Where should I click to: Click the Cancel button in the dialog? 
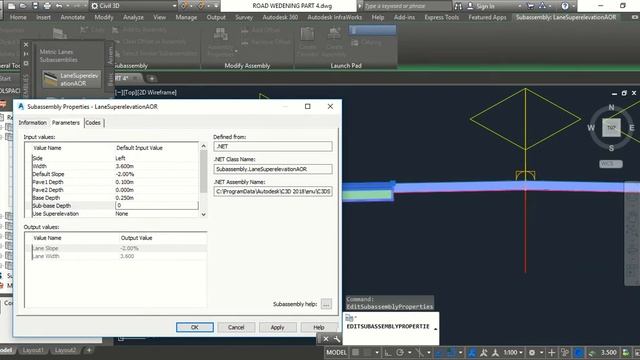(236, 327)
